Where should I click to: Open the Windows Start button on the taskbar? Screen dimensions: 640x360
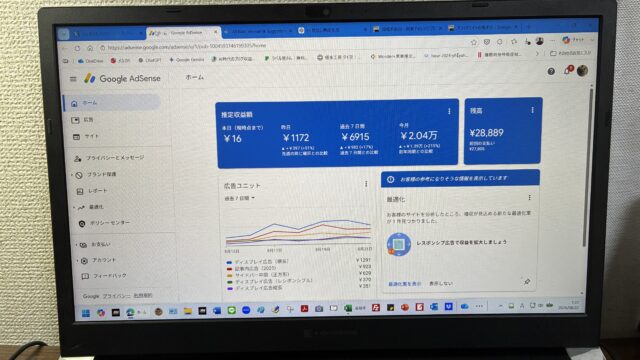[86, 313]
